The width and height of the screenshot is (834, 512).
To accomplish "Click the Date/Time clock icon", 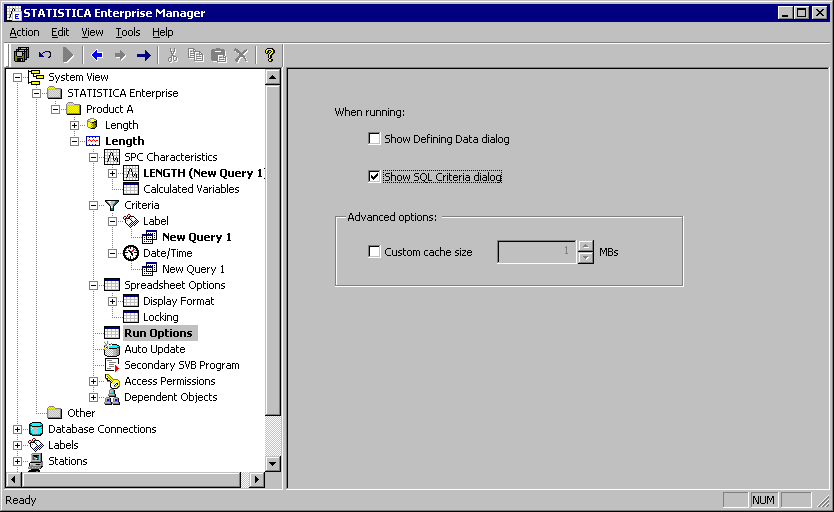I will pos(131,253).
